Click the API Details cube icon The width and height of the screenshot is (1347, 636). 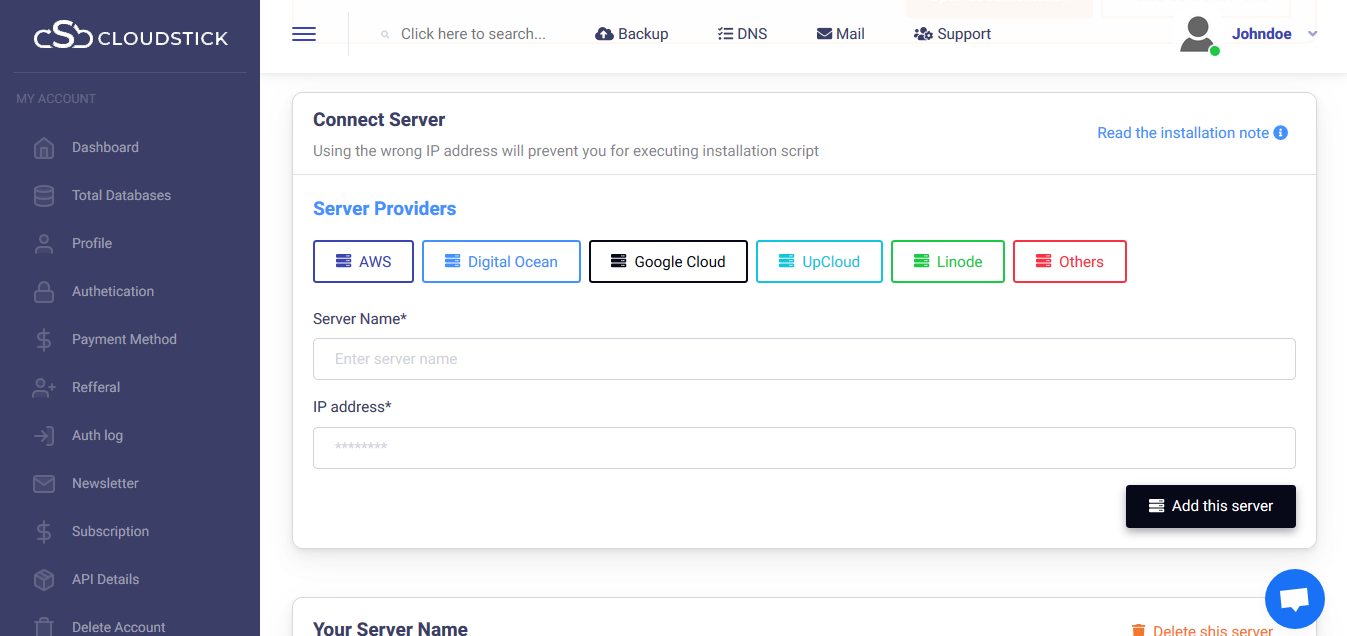[x=44, y=580]
